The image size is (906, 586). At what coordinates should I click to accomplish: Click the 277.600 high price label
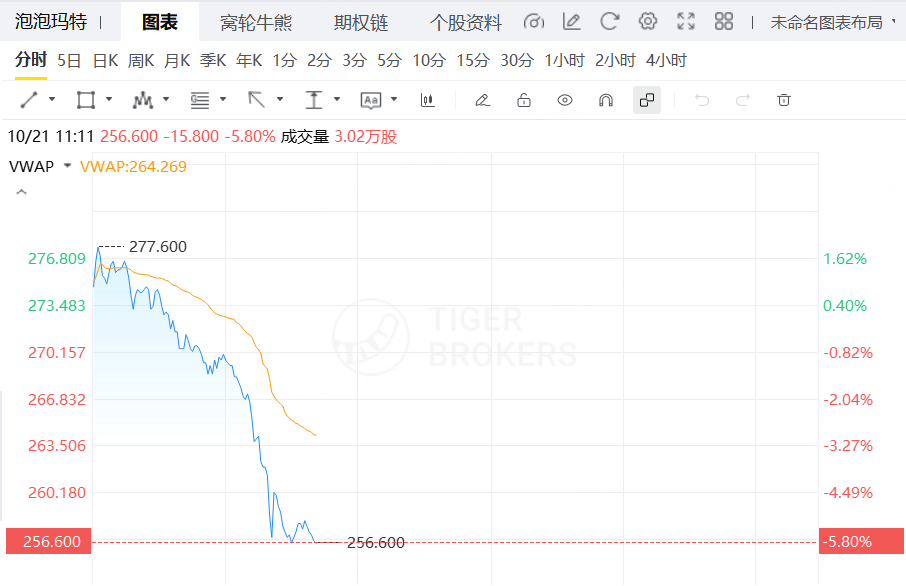tap(158, 247)
